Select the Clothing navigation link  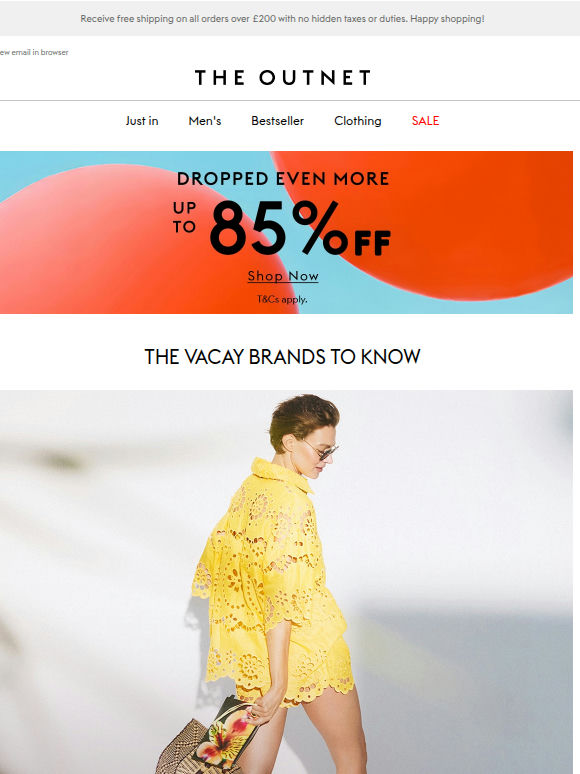pos(358,121)
